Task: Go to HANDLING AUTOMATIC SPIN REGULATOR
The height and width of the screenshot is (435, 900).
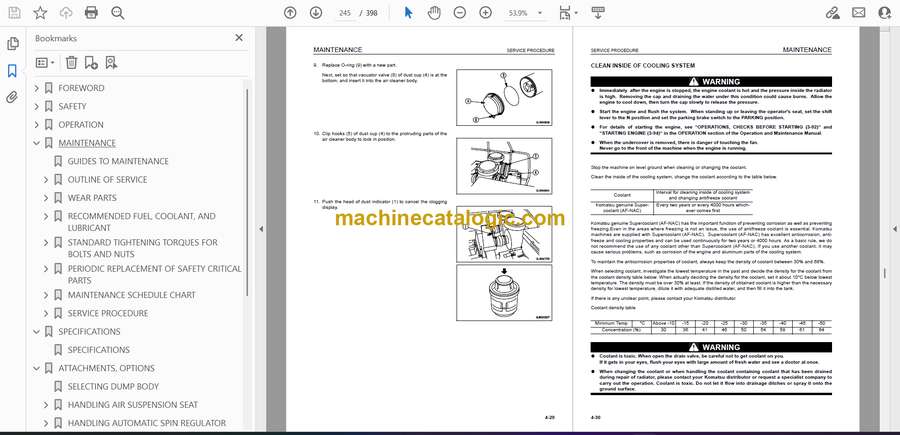Action: [x=146, y=423]
